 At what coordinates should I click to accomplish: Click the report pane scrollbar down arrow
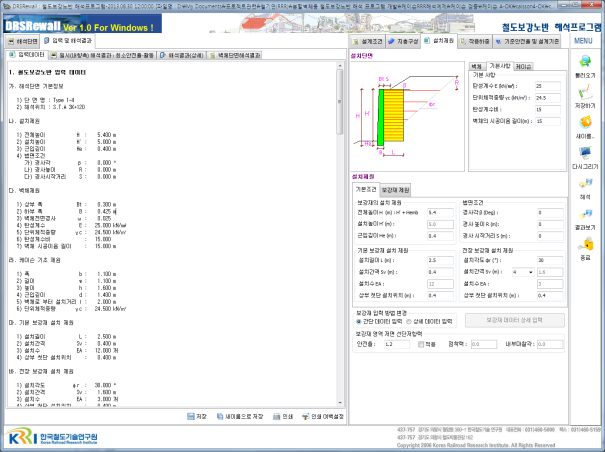tap(340, 402)
